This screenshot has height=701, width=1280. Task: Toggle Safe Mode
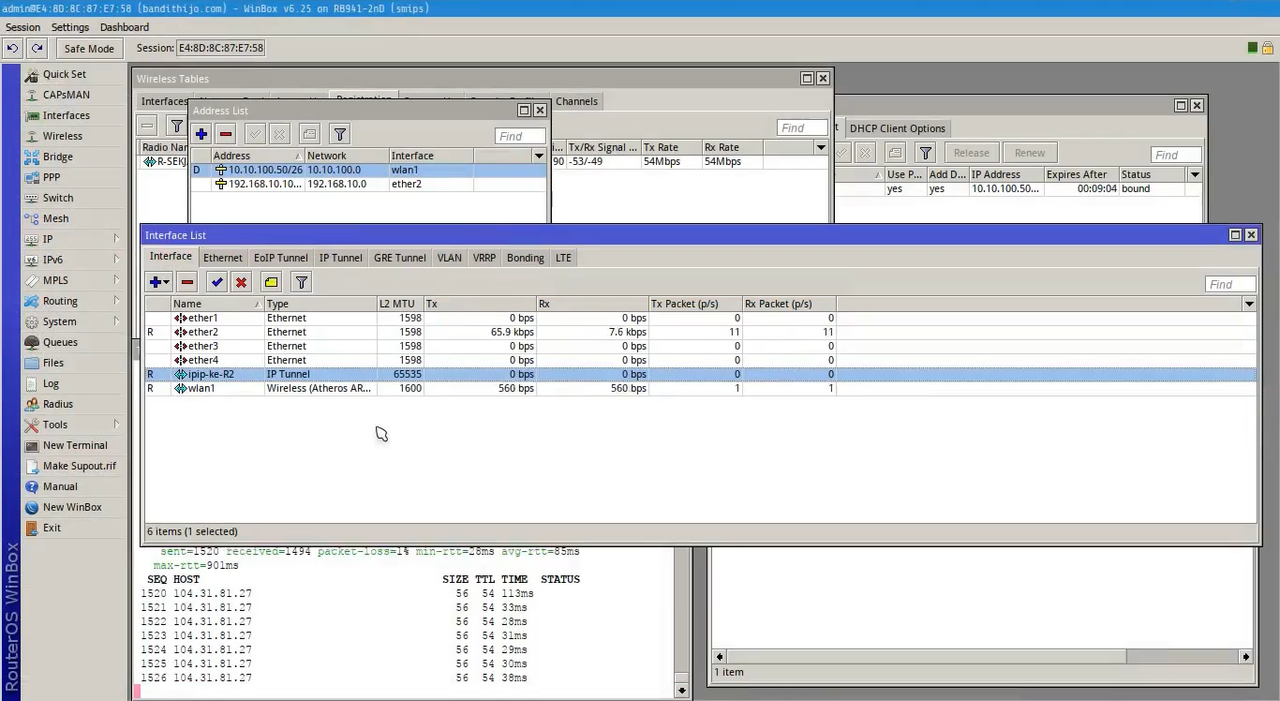pyautogui.click(x=89, y=48)
